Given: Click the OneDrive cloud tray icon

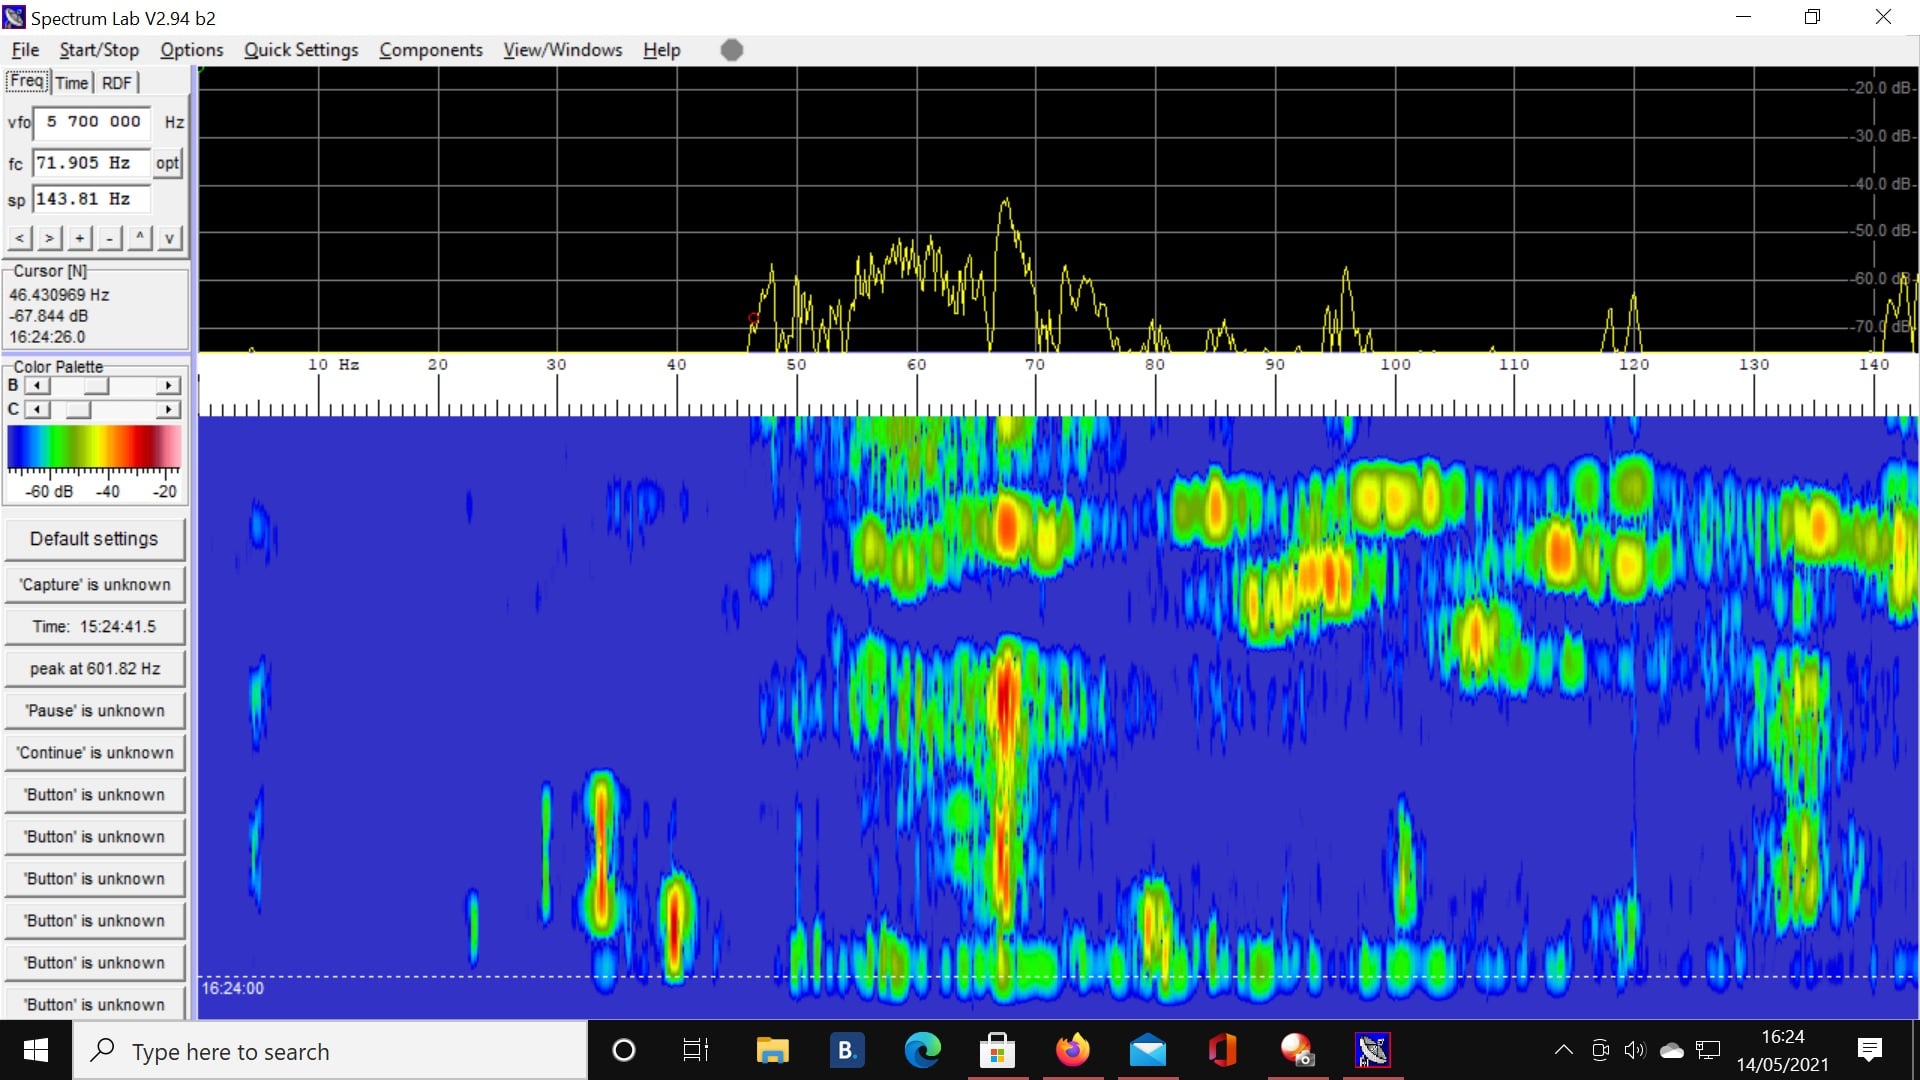Looking at the screenshot, I should coord(1671,1050).
